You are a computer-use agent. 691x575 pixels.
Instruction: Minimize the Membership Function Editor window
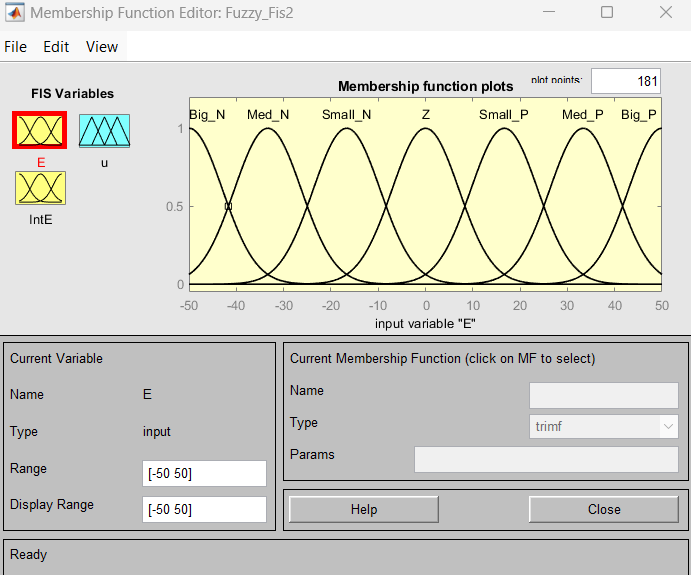pos(549,12)
